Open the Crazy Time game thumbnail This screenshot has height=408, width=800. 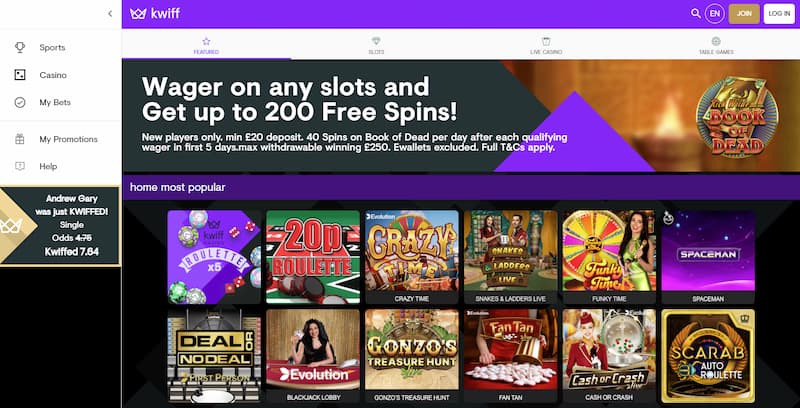412,257
